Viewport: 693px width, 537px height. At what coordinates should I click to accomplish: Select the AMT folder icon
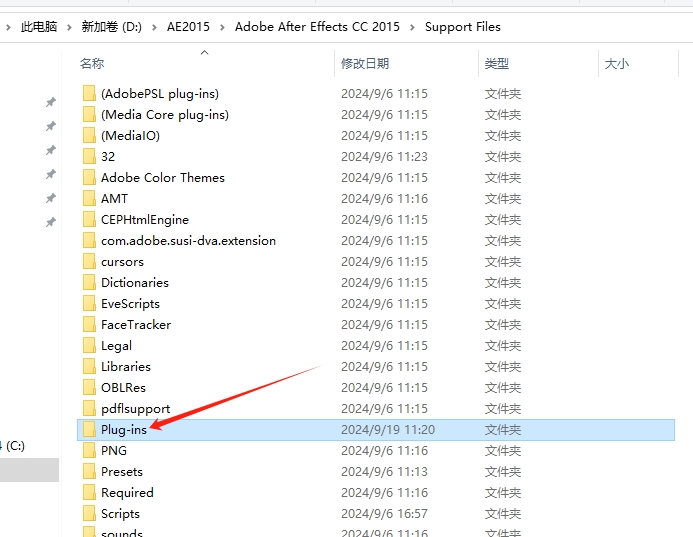(89, 198)
